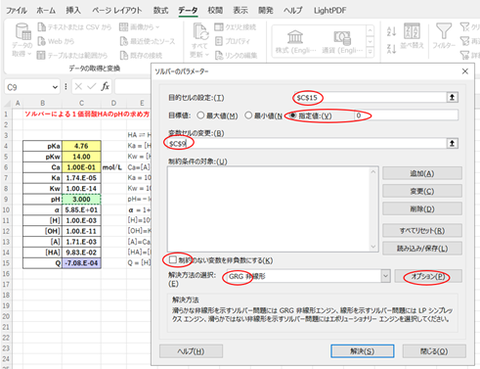Click the Edit Links icon
Screen dimensions: 480x369
coord(219,55)
